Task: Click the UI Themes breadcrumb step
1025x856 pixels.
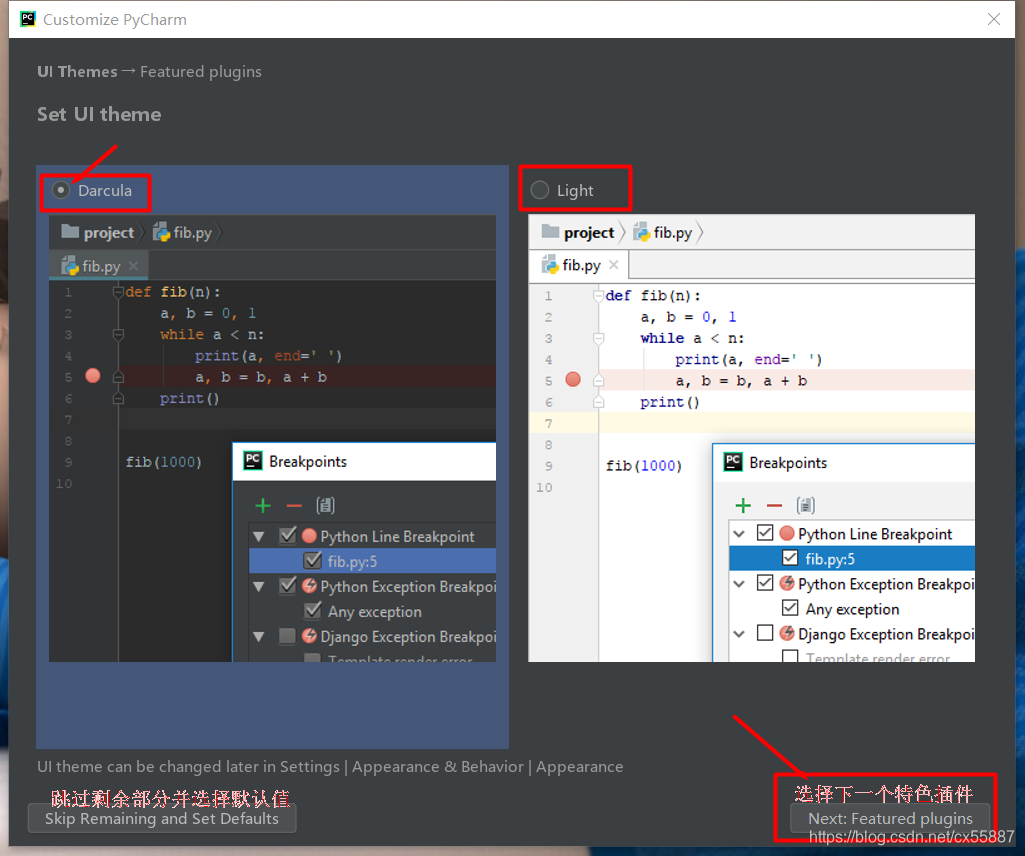Action: click(77, 72)
